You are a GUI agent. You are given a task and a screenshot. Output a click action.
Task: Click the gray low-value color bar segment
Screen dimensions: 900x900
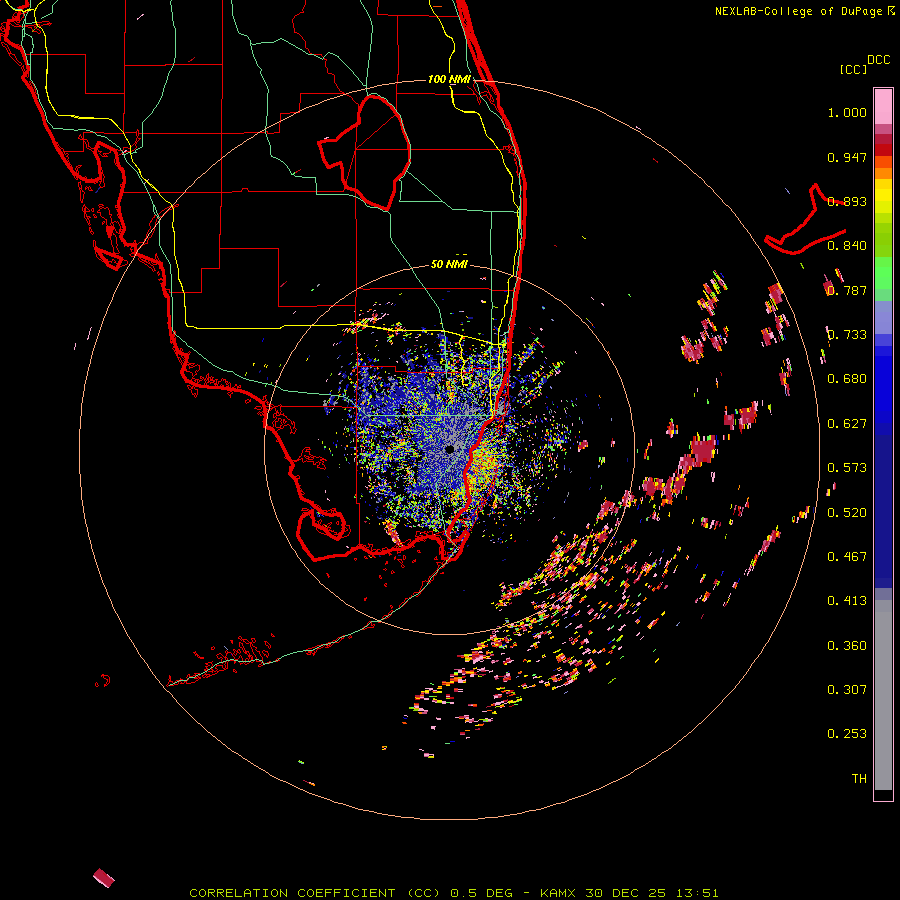pos(883,695)
